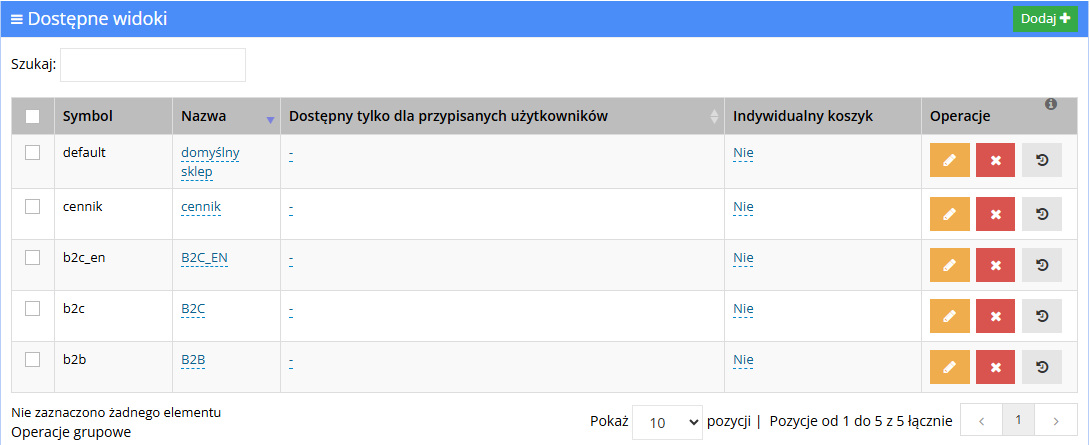Click the Dodaj button
Image resolution: width=1090 pixels, height=445 pixels.
pyautogui.click(x=1045, y=19)
